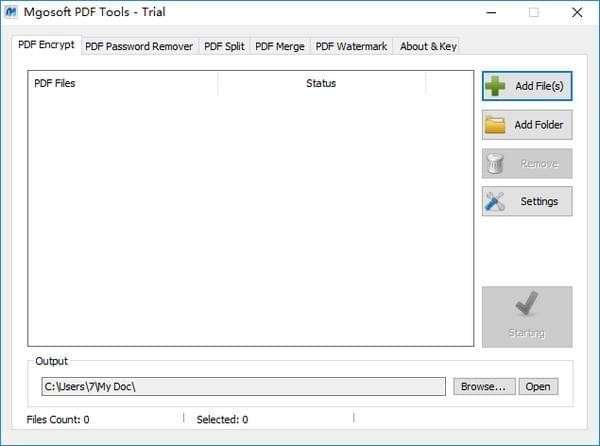Switch to the PDF Encrypt tab

coord(46,45)
